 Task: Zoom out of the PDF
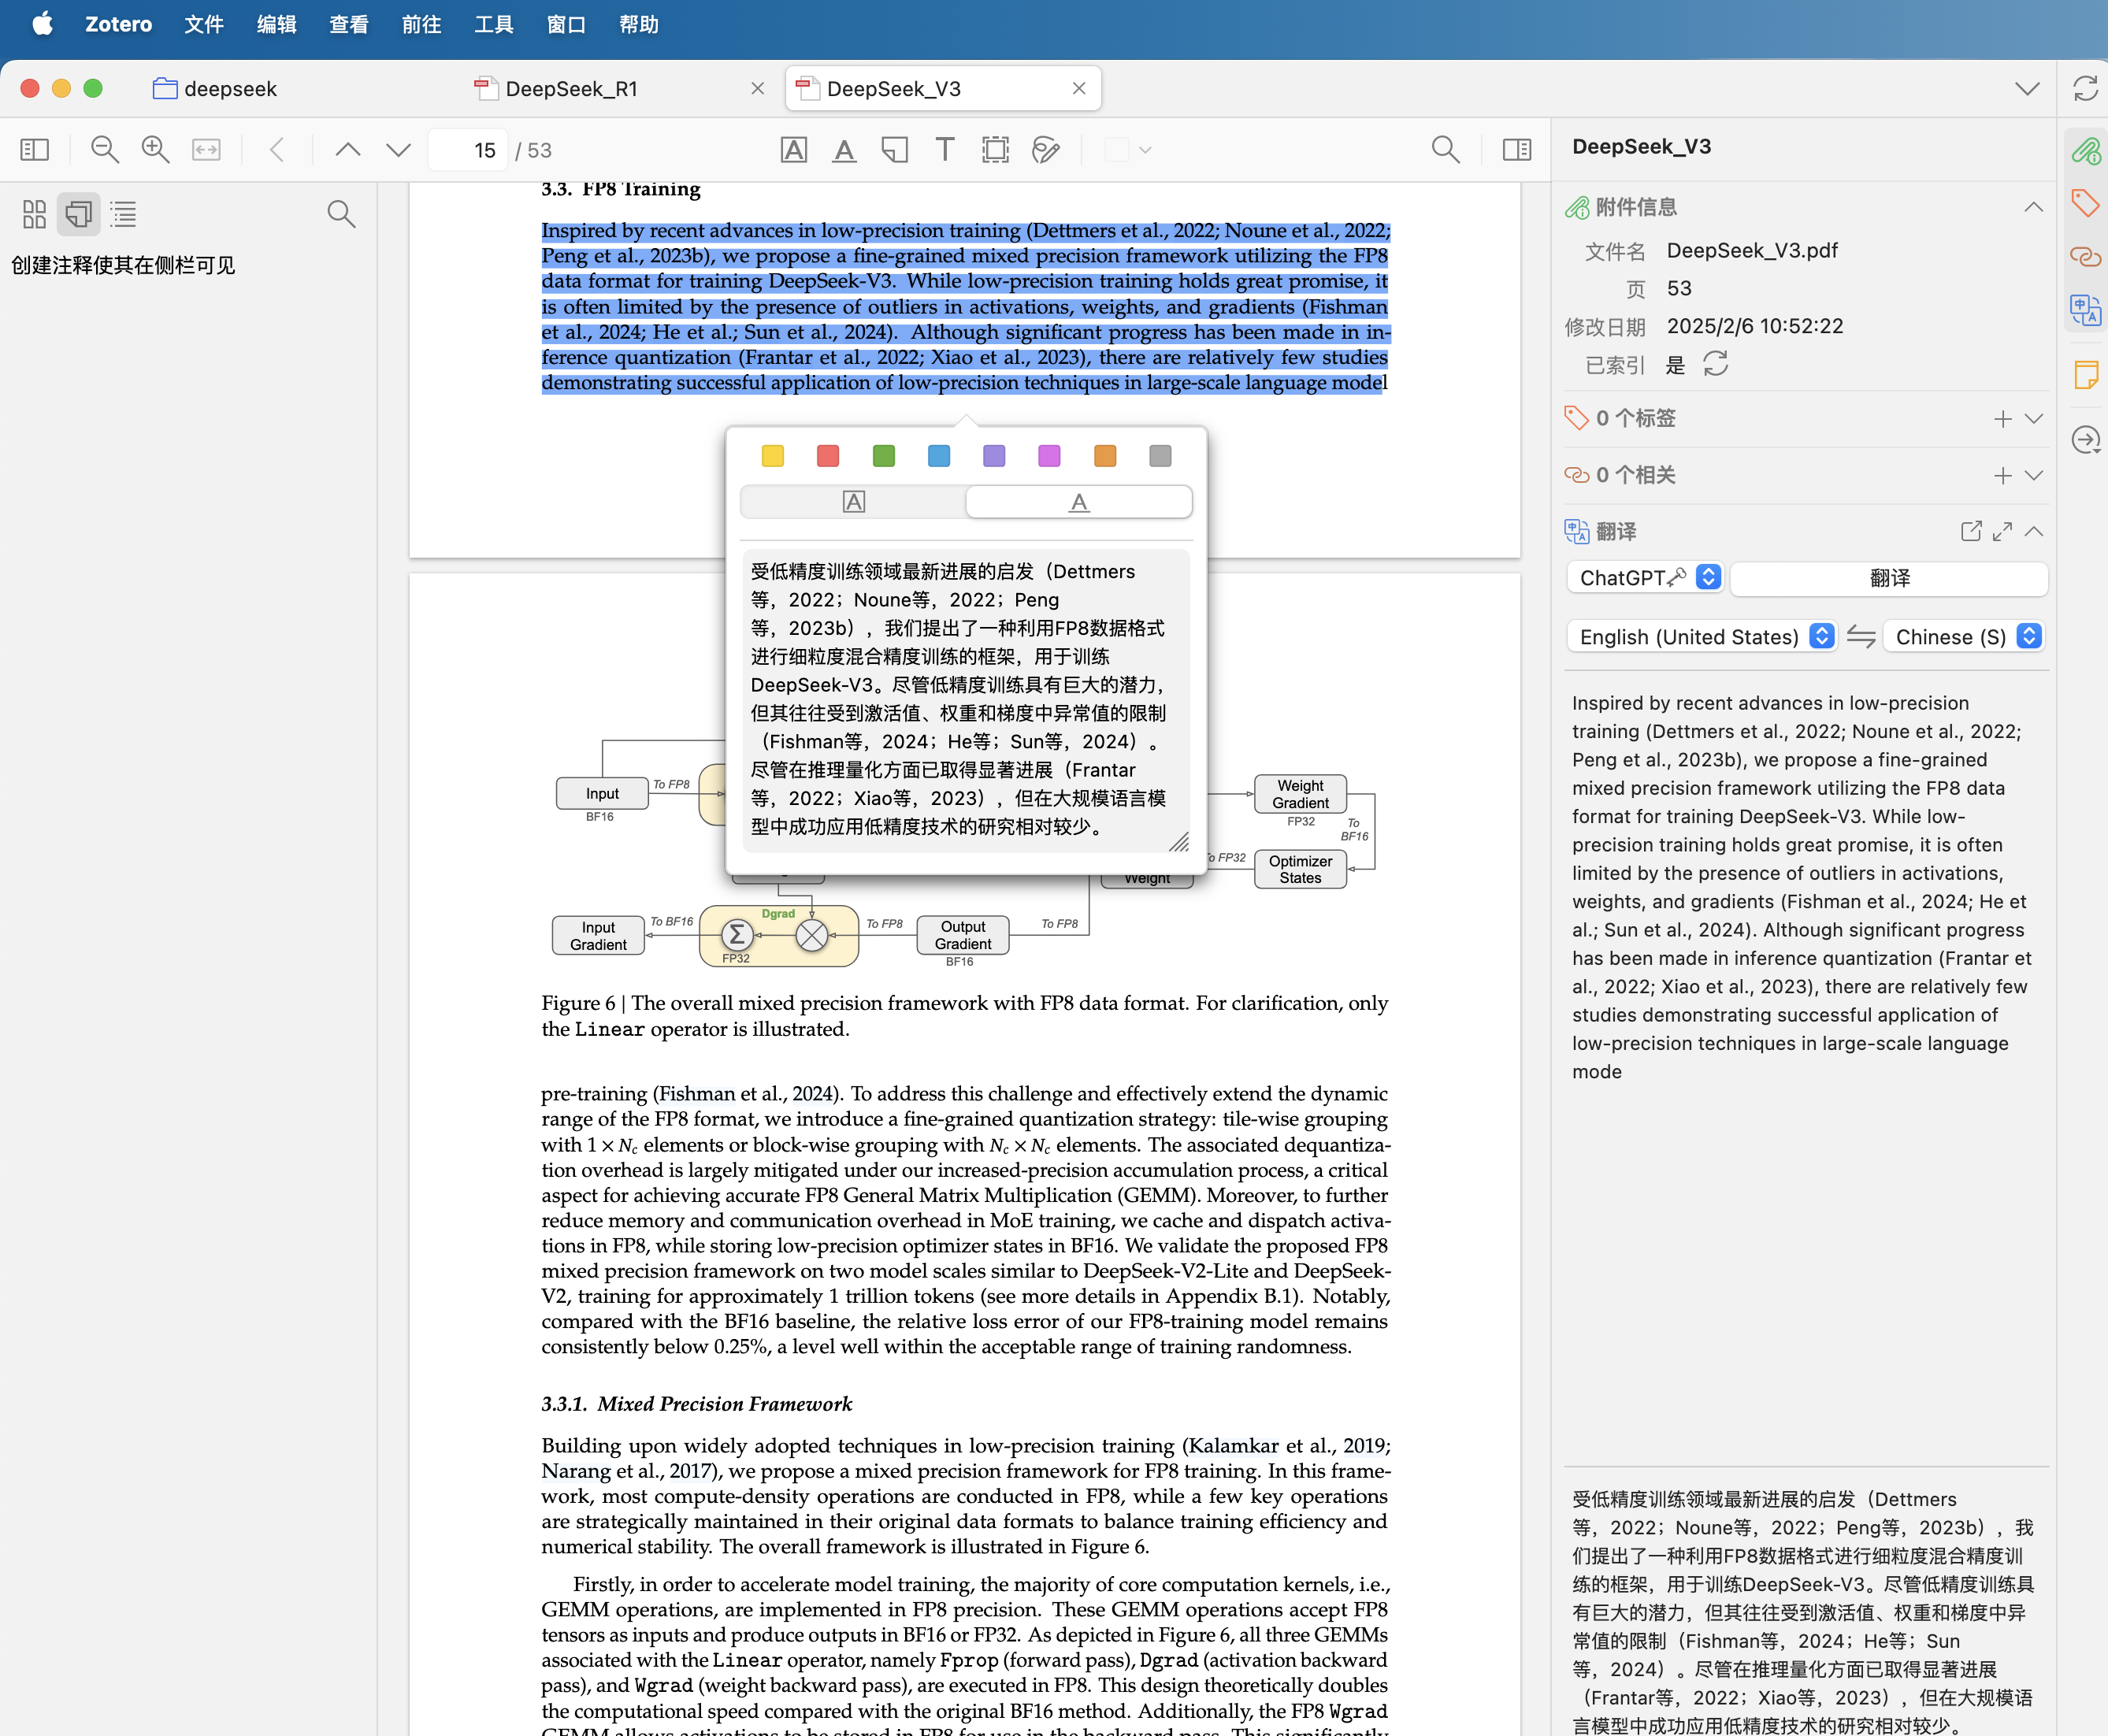[104, 150]
